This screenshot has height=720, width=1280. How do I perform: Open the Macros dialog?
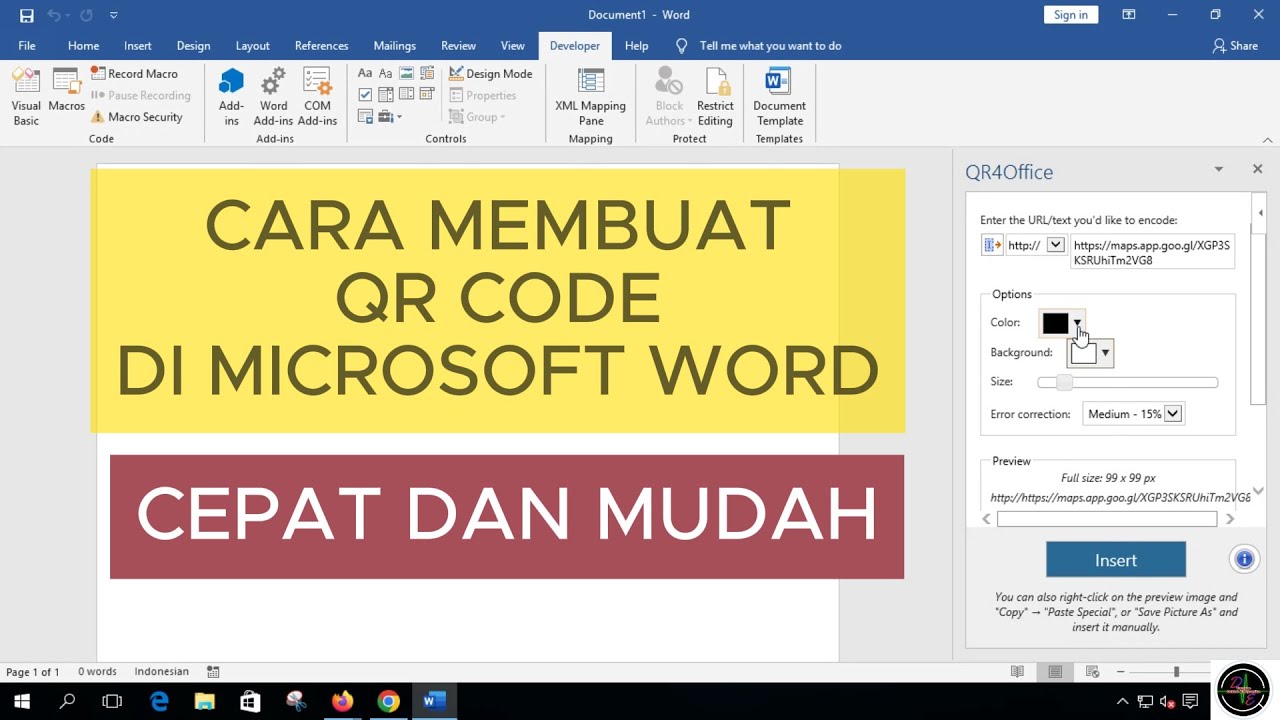click(67, 91)
